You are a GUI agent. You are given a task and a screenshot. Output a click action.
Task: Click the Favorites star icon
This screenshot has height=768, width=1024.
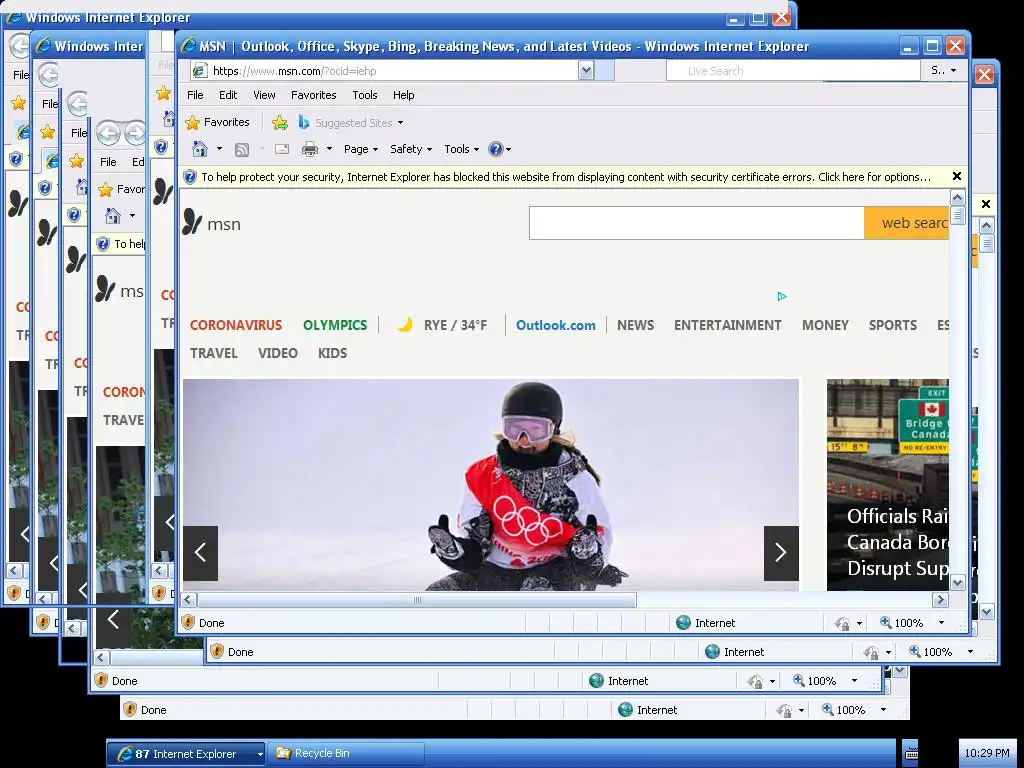tap(193, 122)
